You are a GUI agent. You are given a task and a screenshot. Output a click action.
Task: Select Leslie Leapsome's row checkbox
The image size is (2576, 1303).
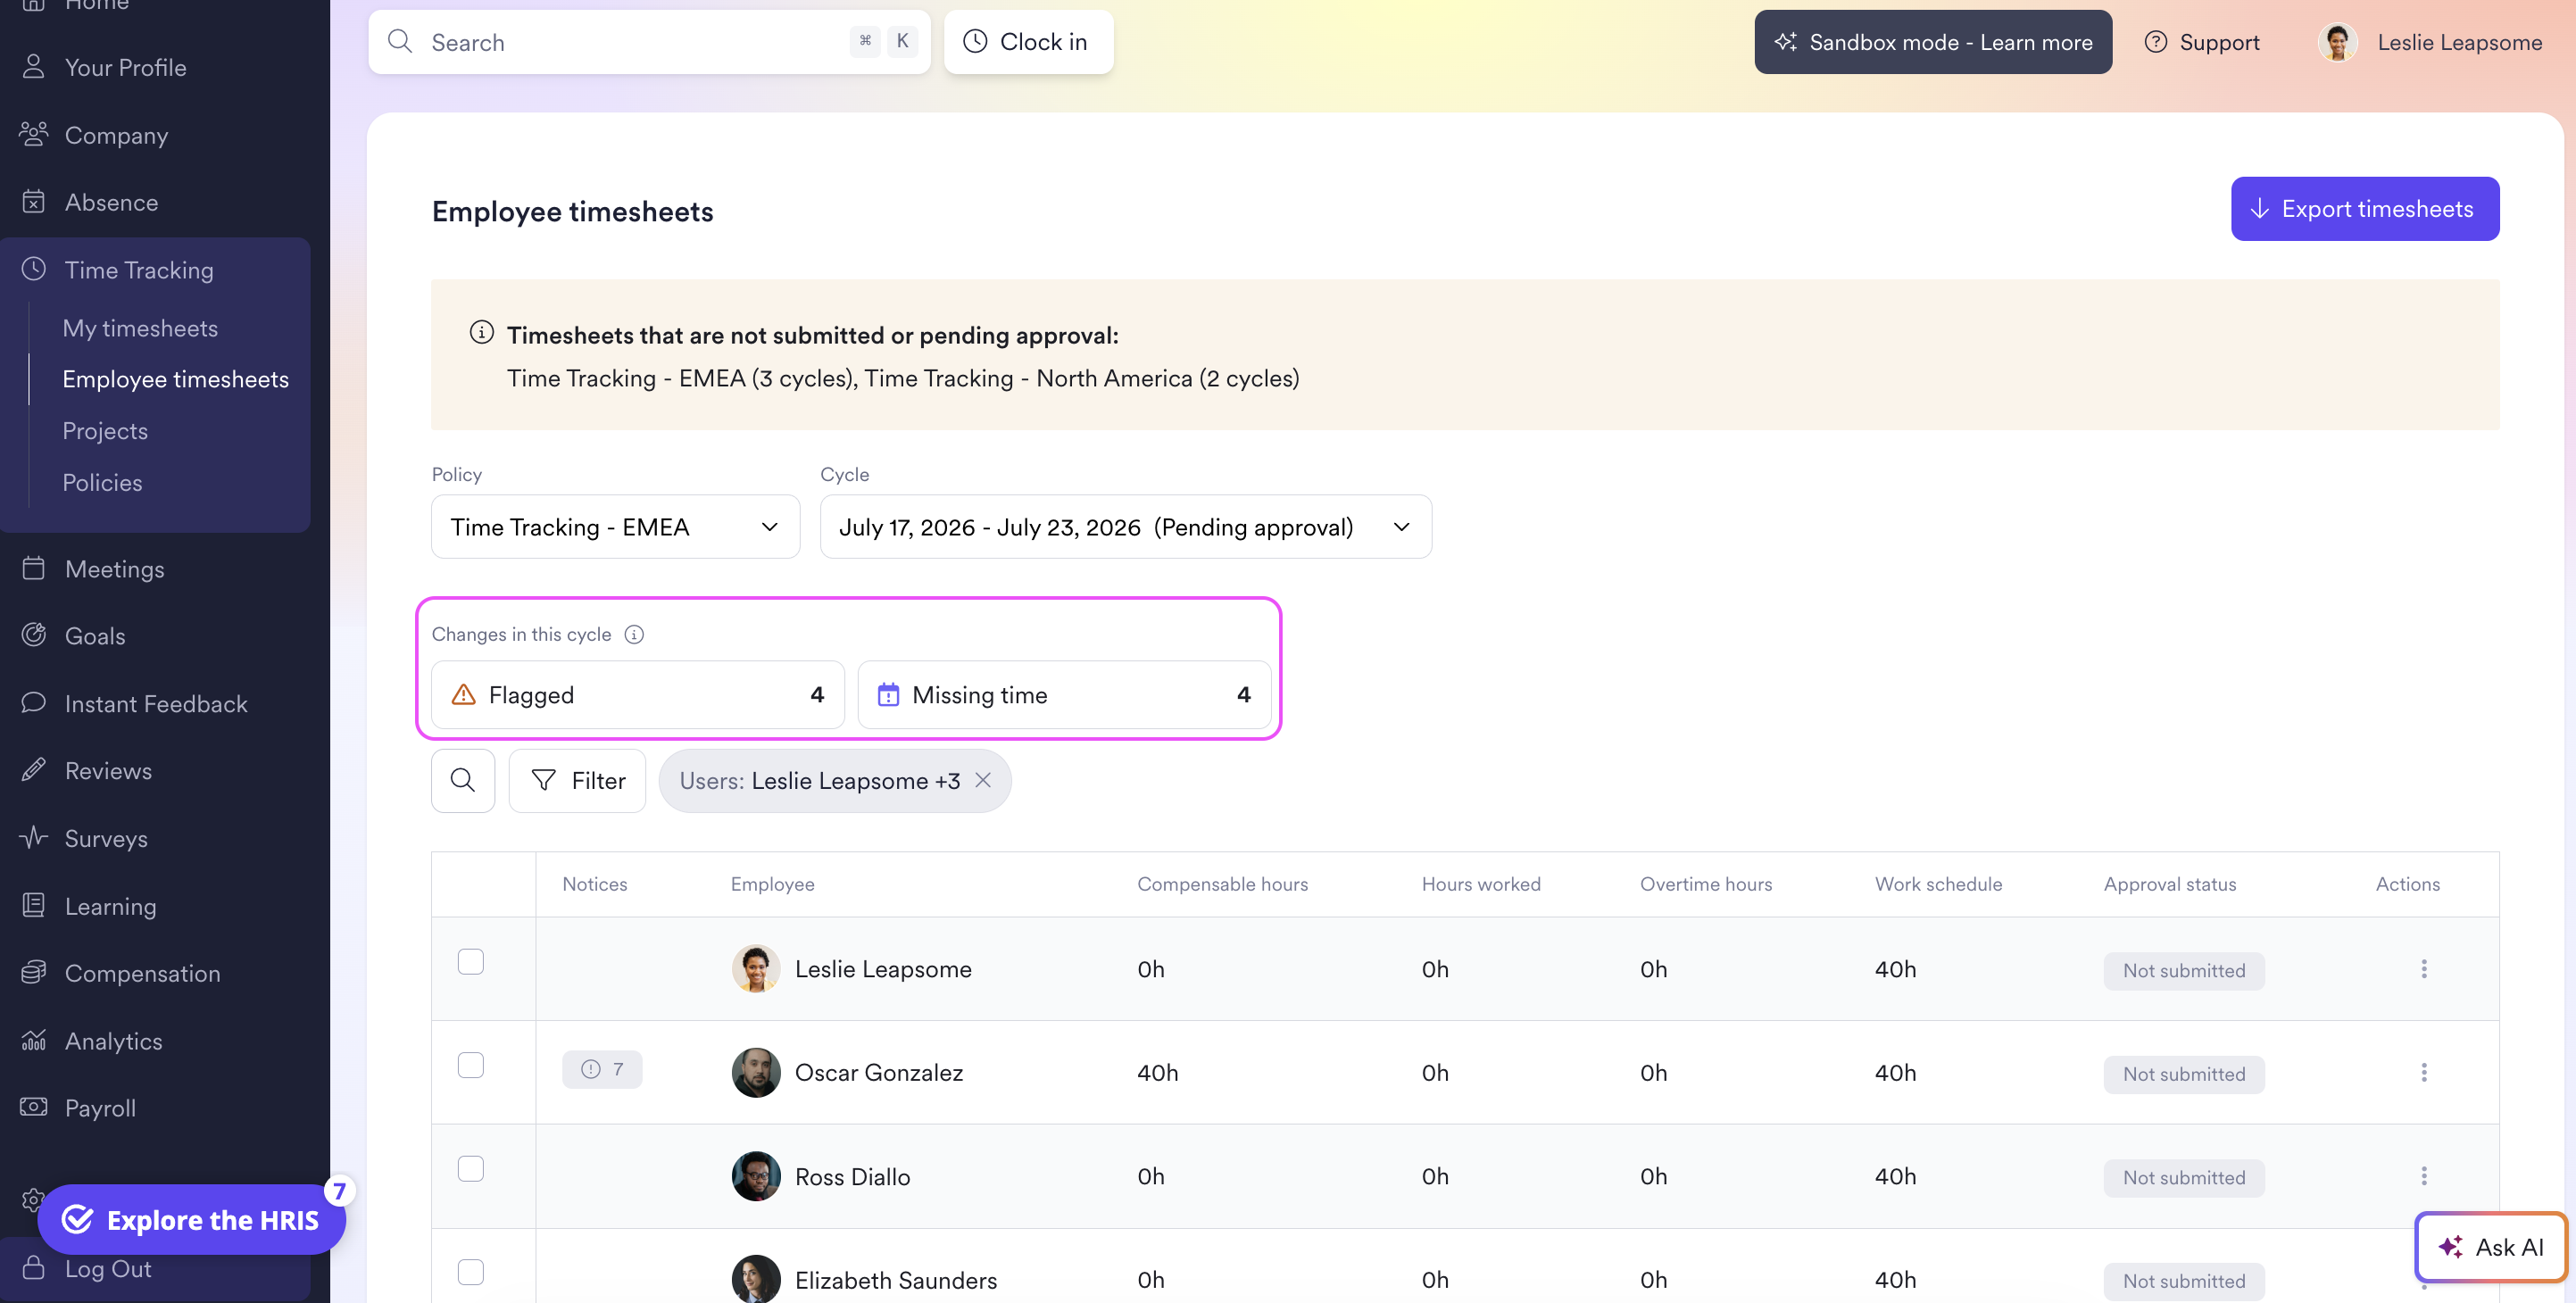(x=471, y=961)
